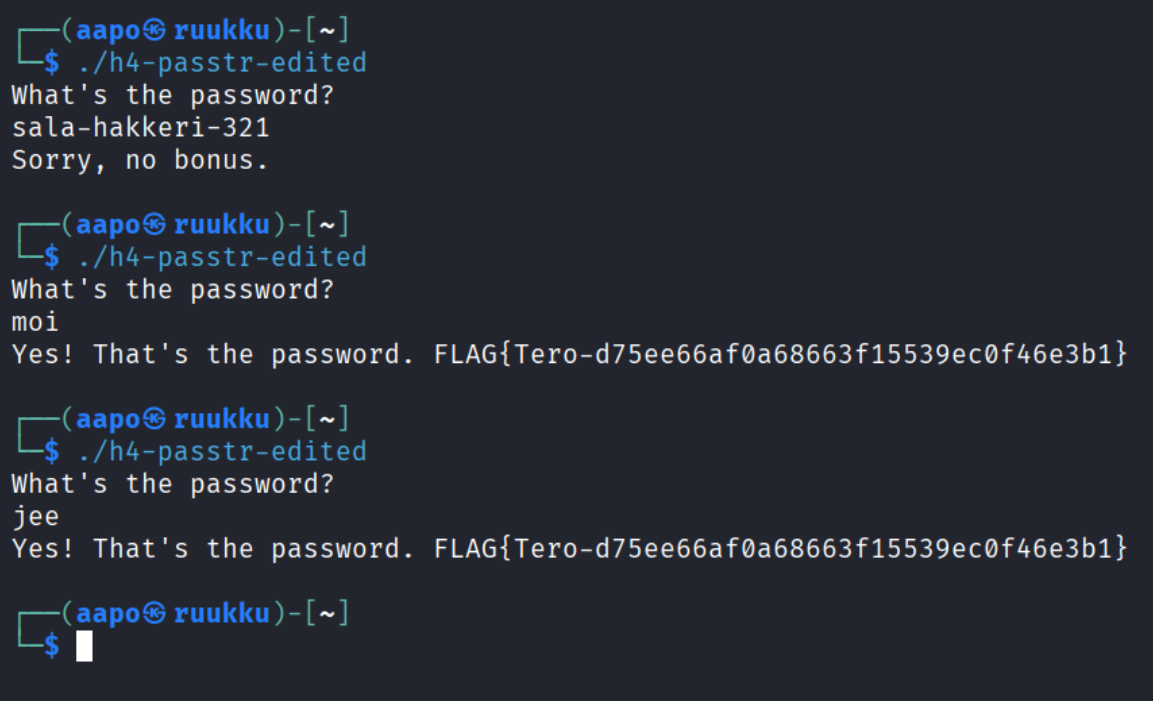Click the FLAG text after the jee attempt

coord(780,548)
